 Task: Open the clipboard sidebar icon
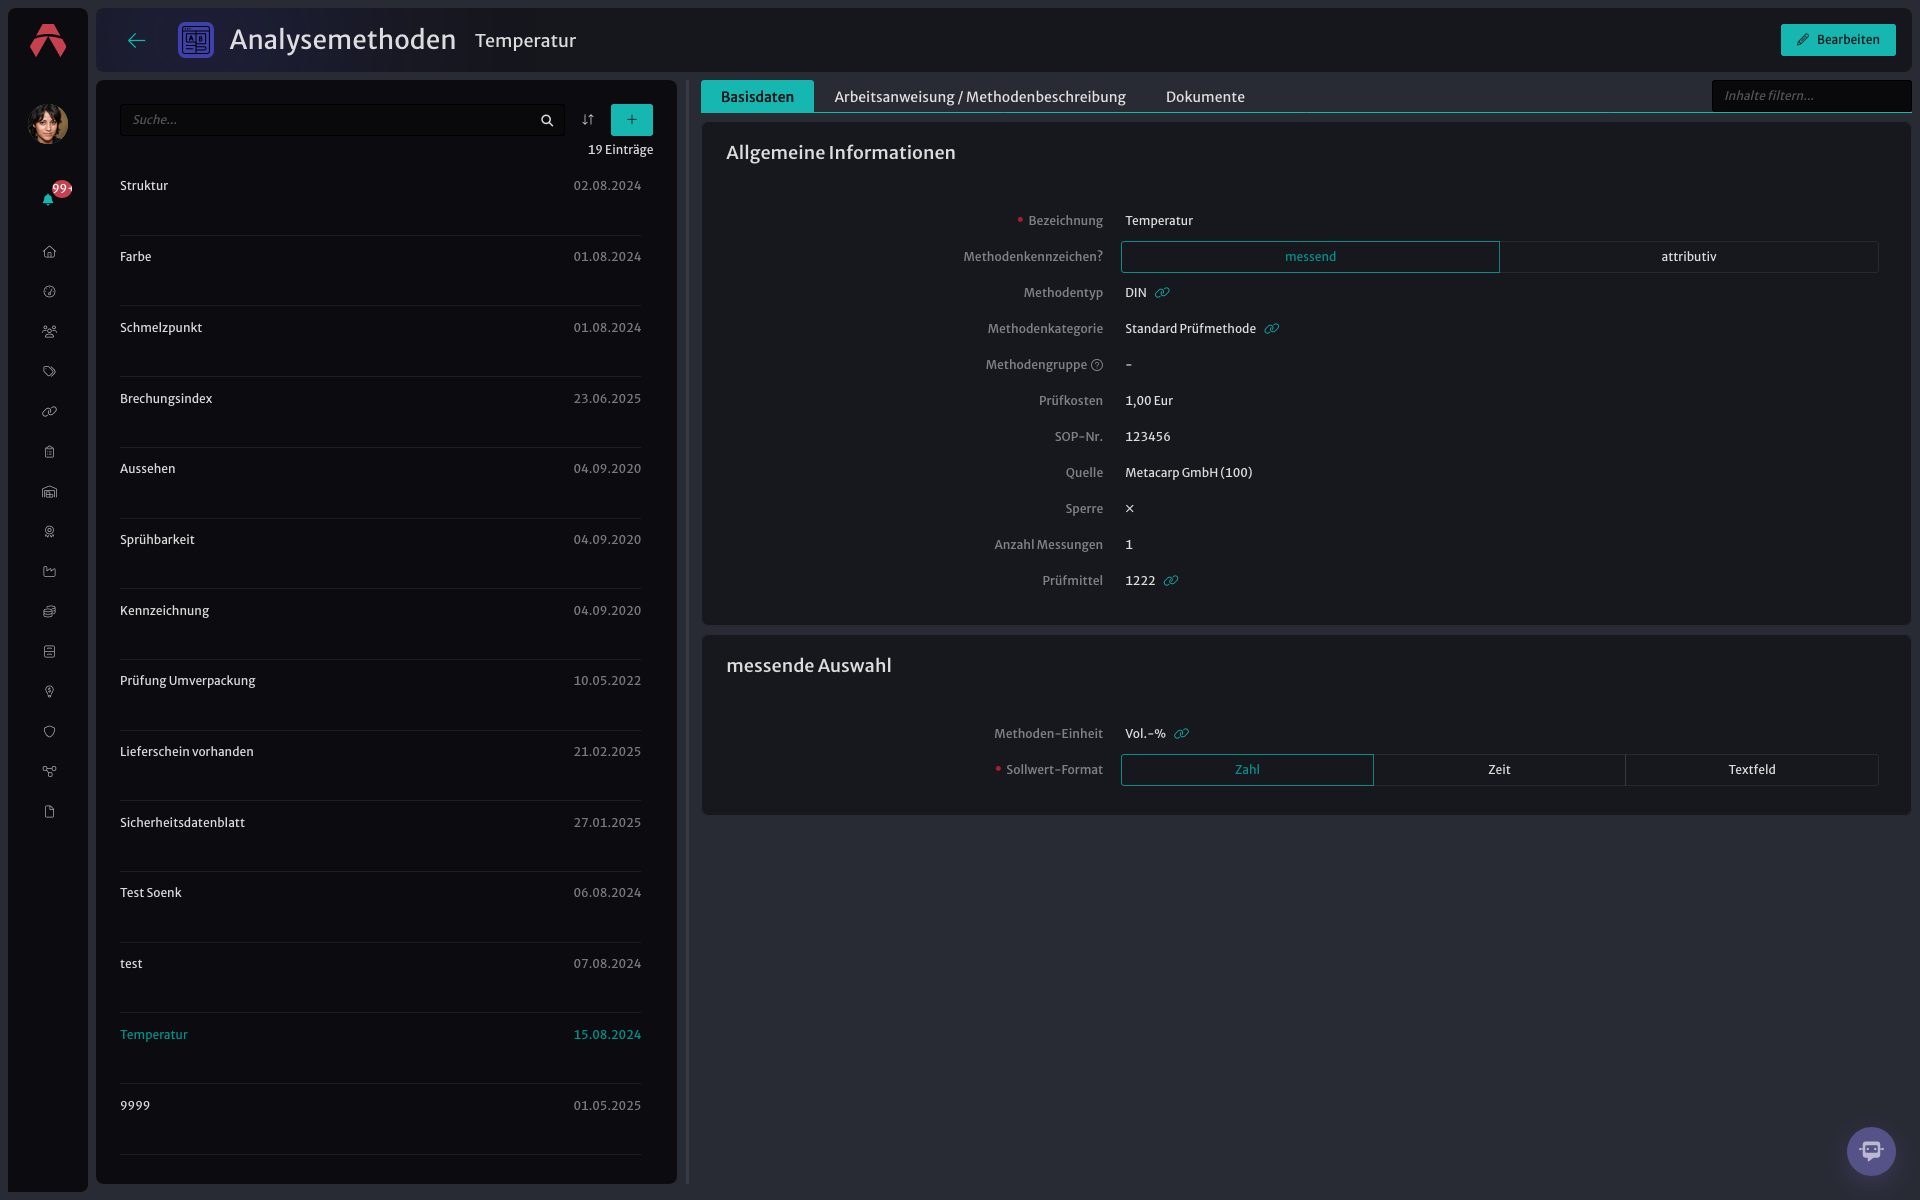tap(49, 452)
